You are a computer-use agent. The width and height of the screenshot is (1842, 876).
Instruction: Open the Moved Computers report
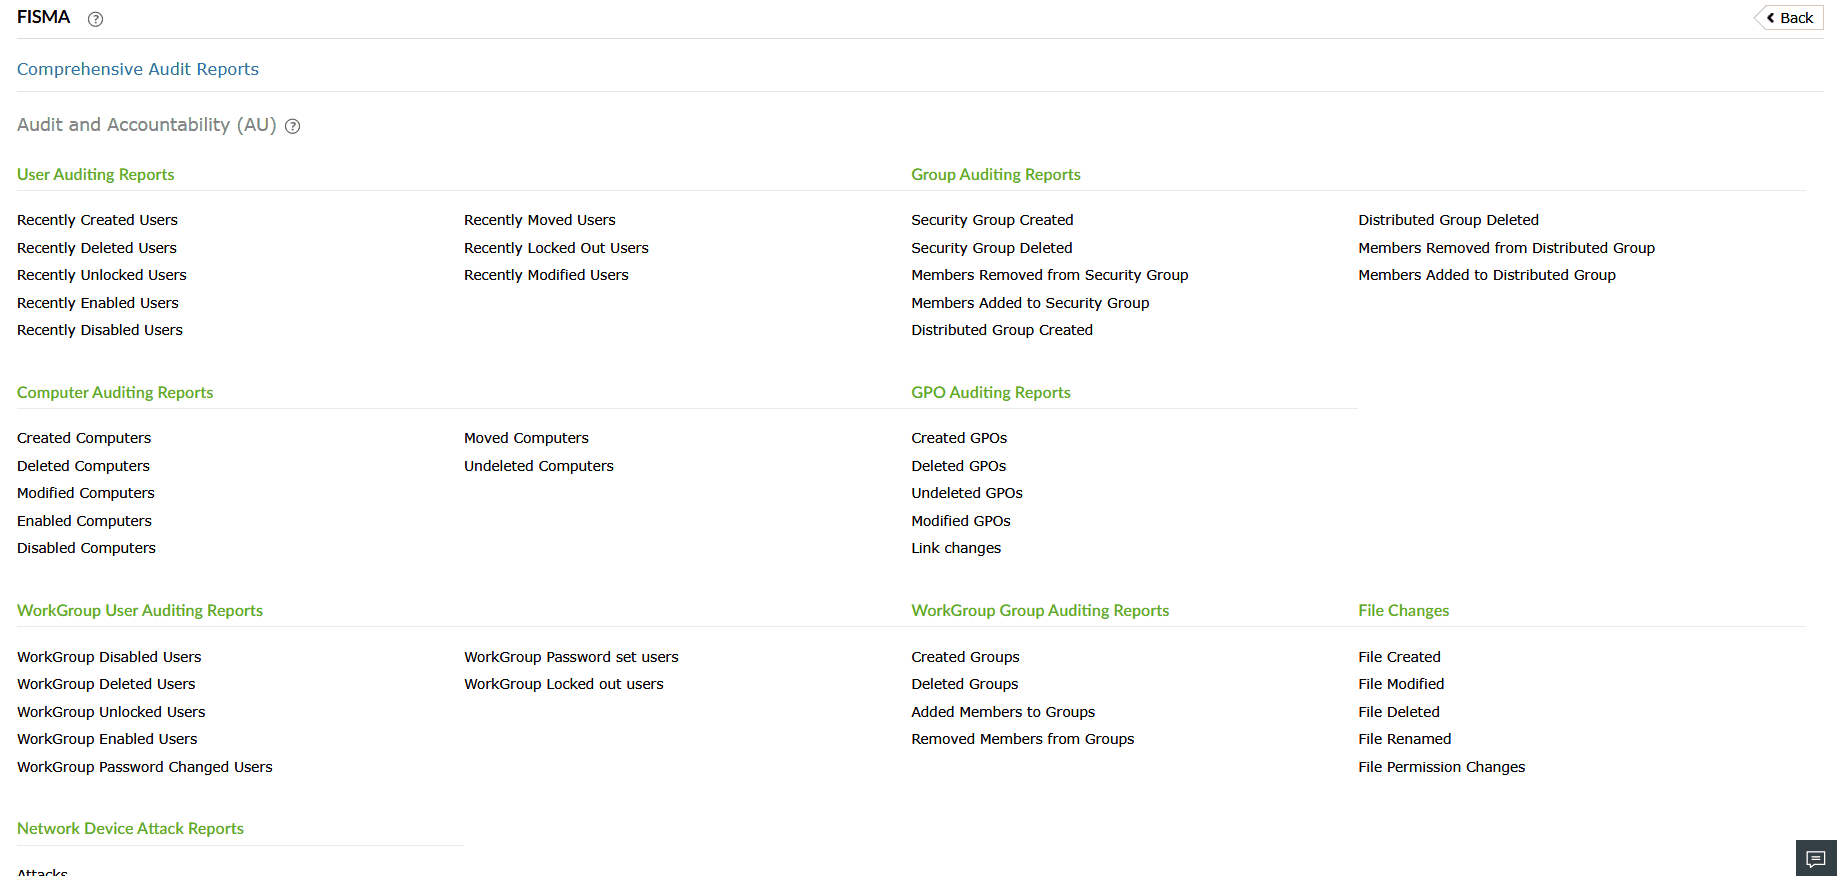coord(526,437)
